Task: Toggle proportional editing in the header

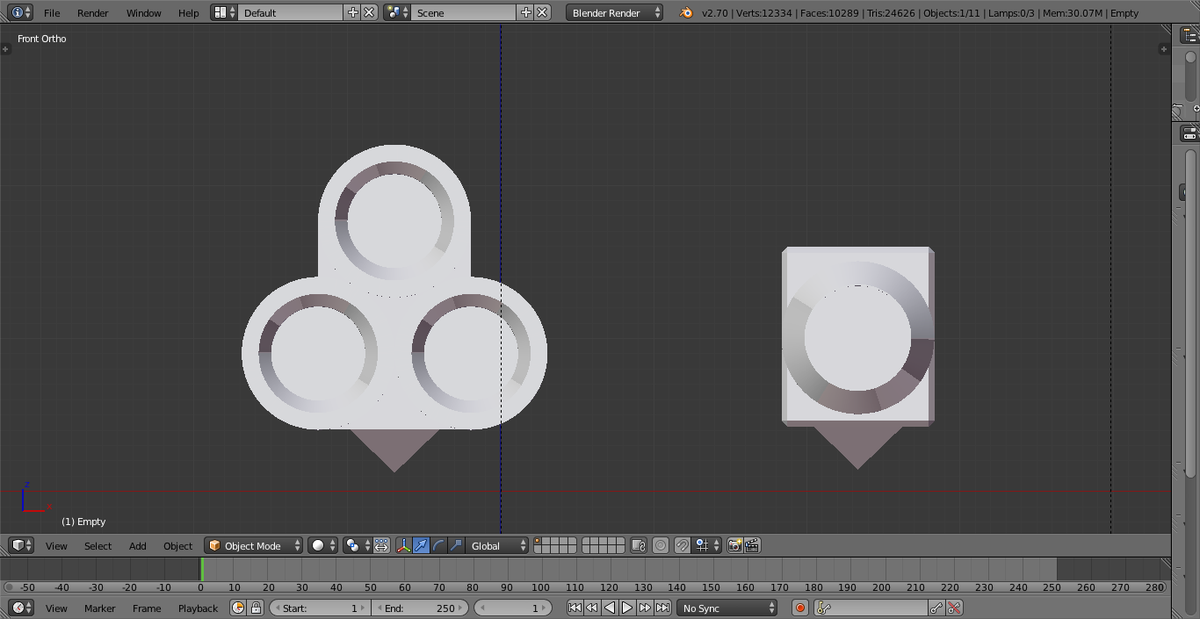Action: point(661,546)
